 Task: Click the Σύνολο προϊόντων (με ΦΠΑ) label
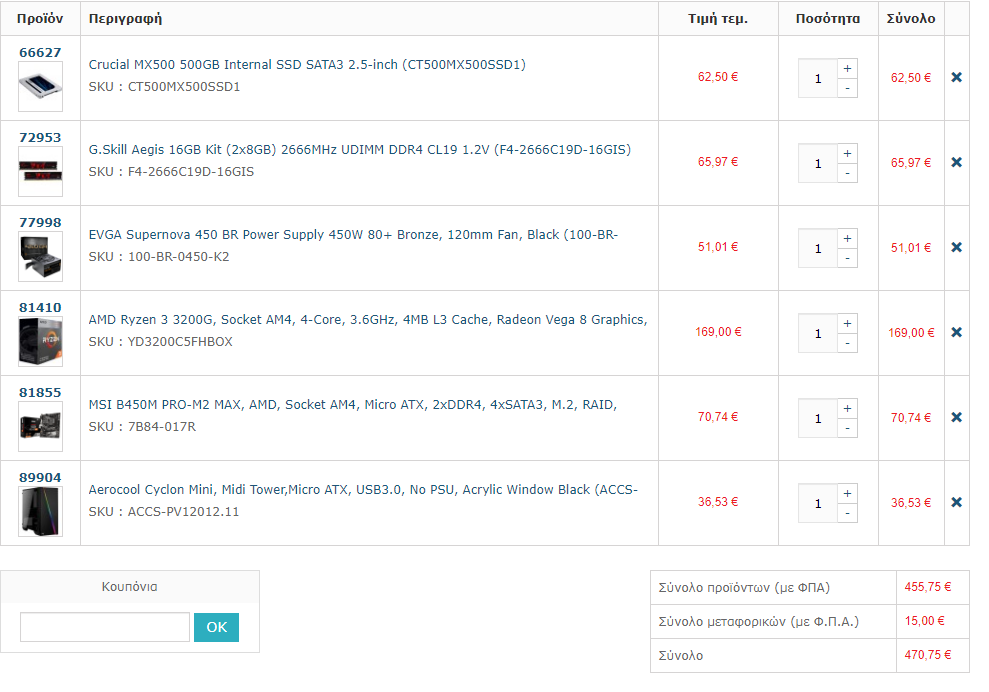(x=744, y=587)
